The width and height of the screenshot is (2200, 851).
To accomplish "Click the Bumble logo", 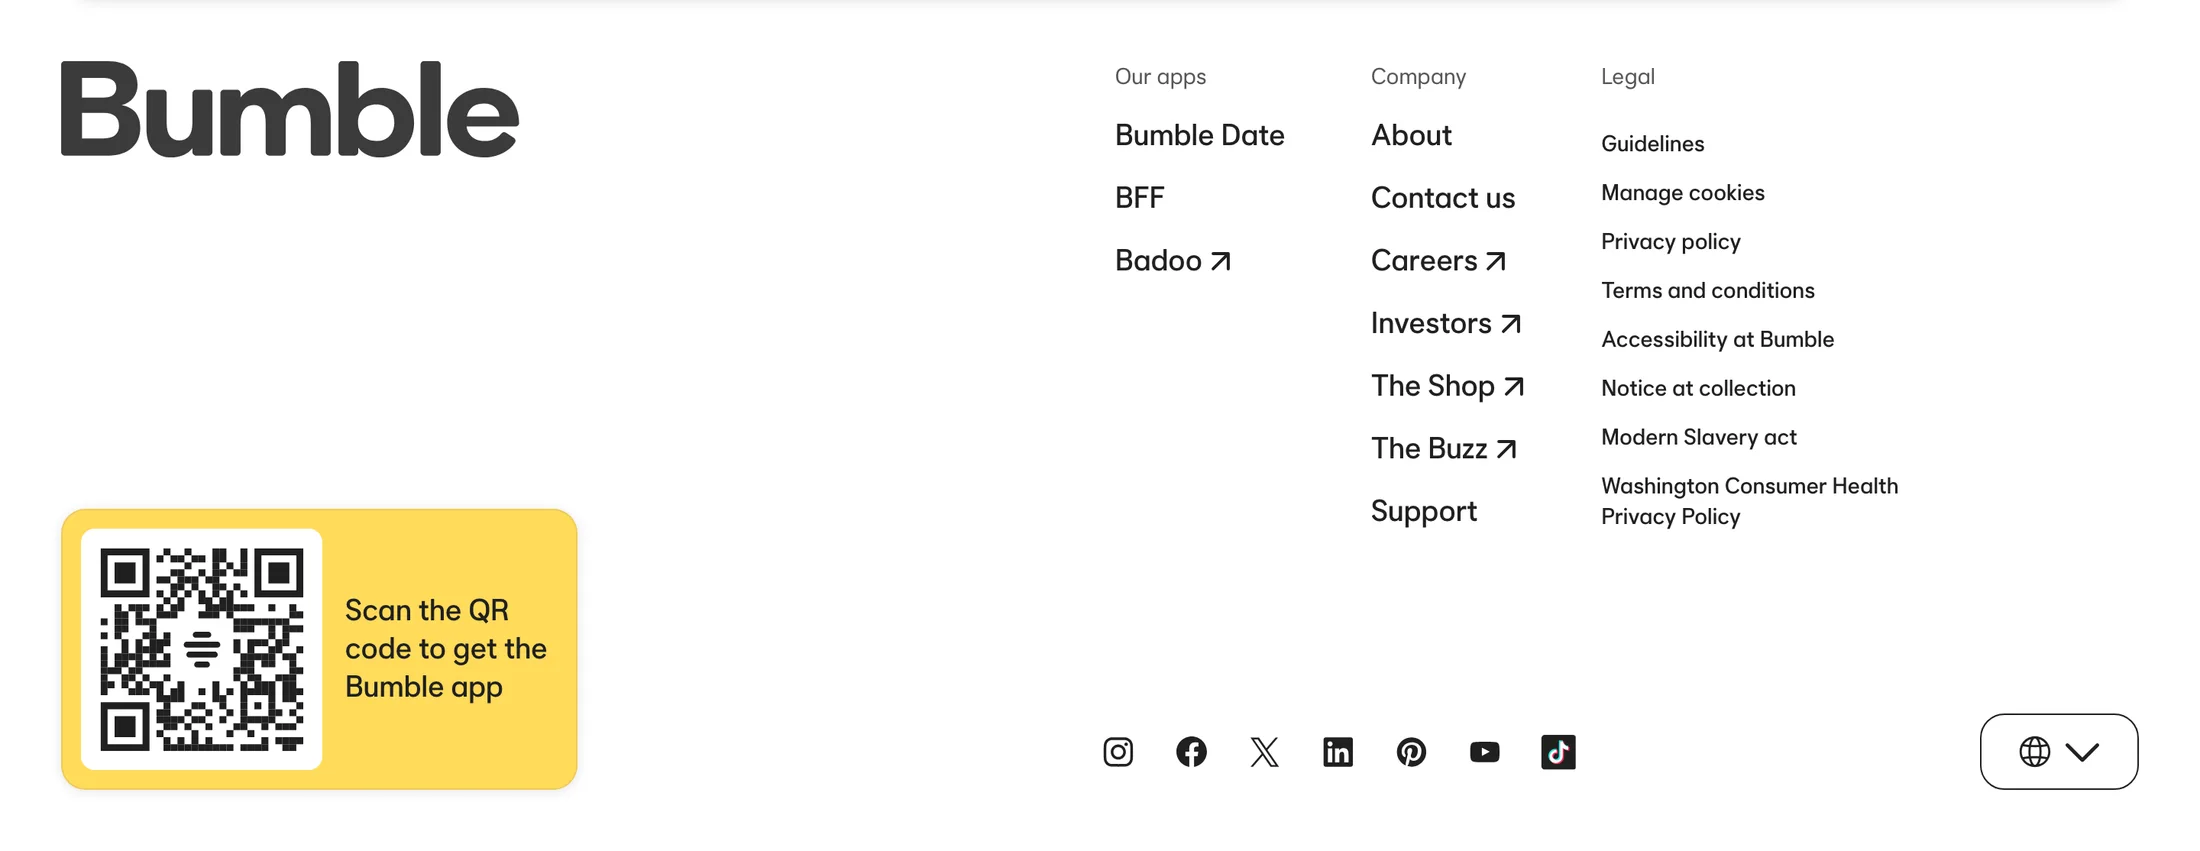I will (290, 109).
